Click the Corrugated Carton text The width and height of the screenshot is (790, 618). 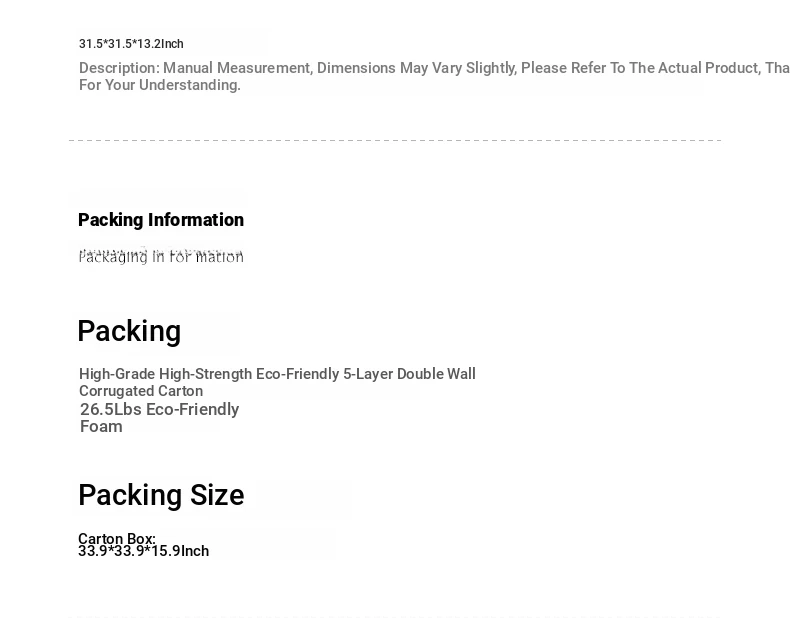pos(141,391)
